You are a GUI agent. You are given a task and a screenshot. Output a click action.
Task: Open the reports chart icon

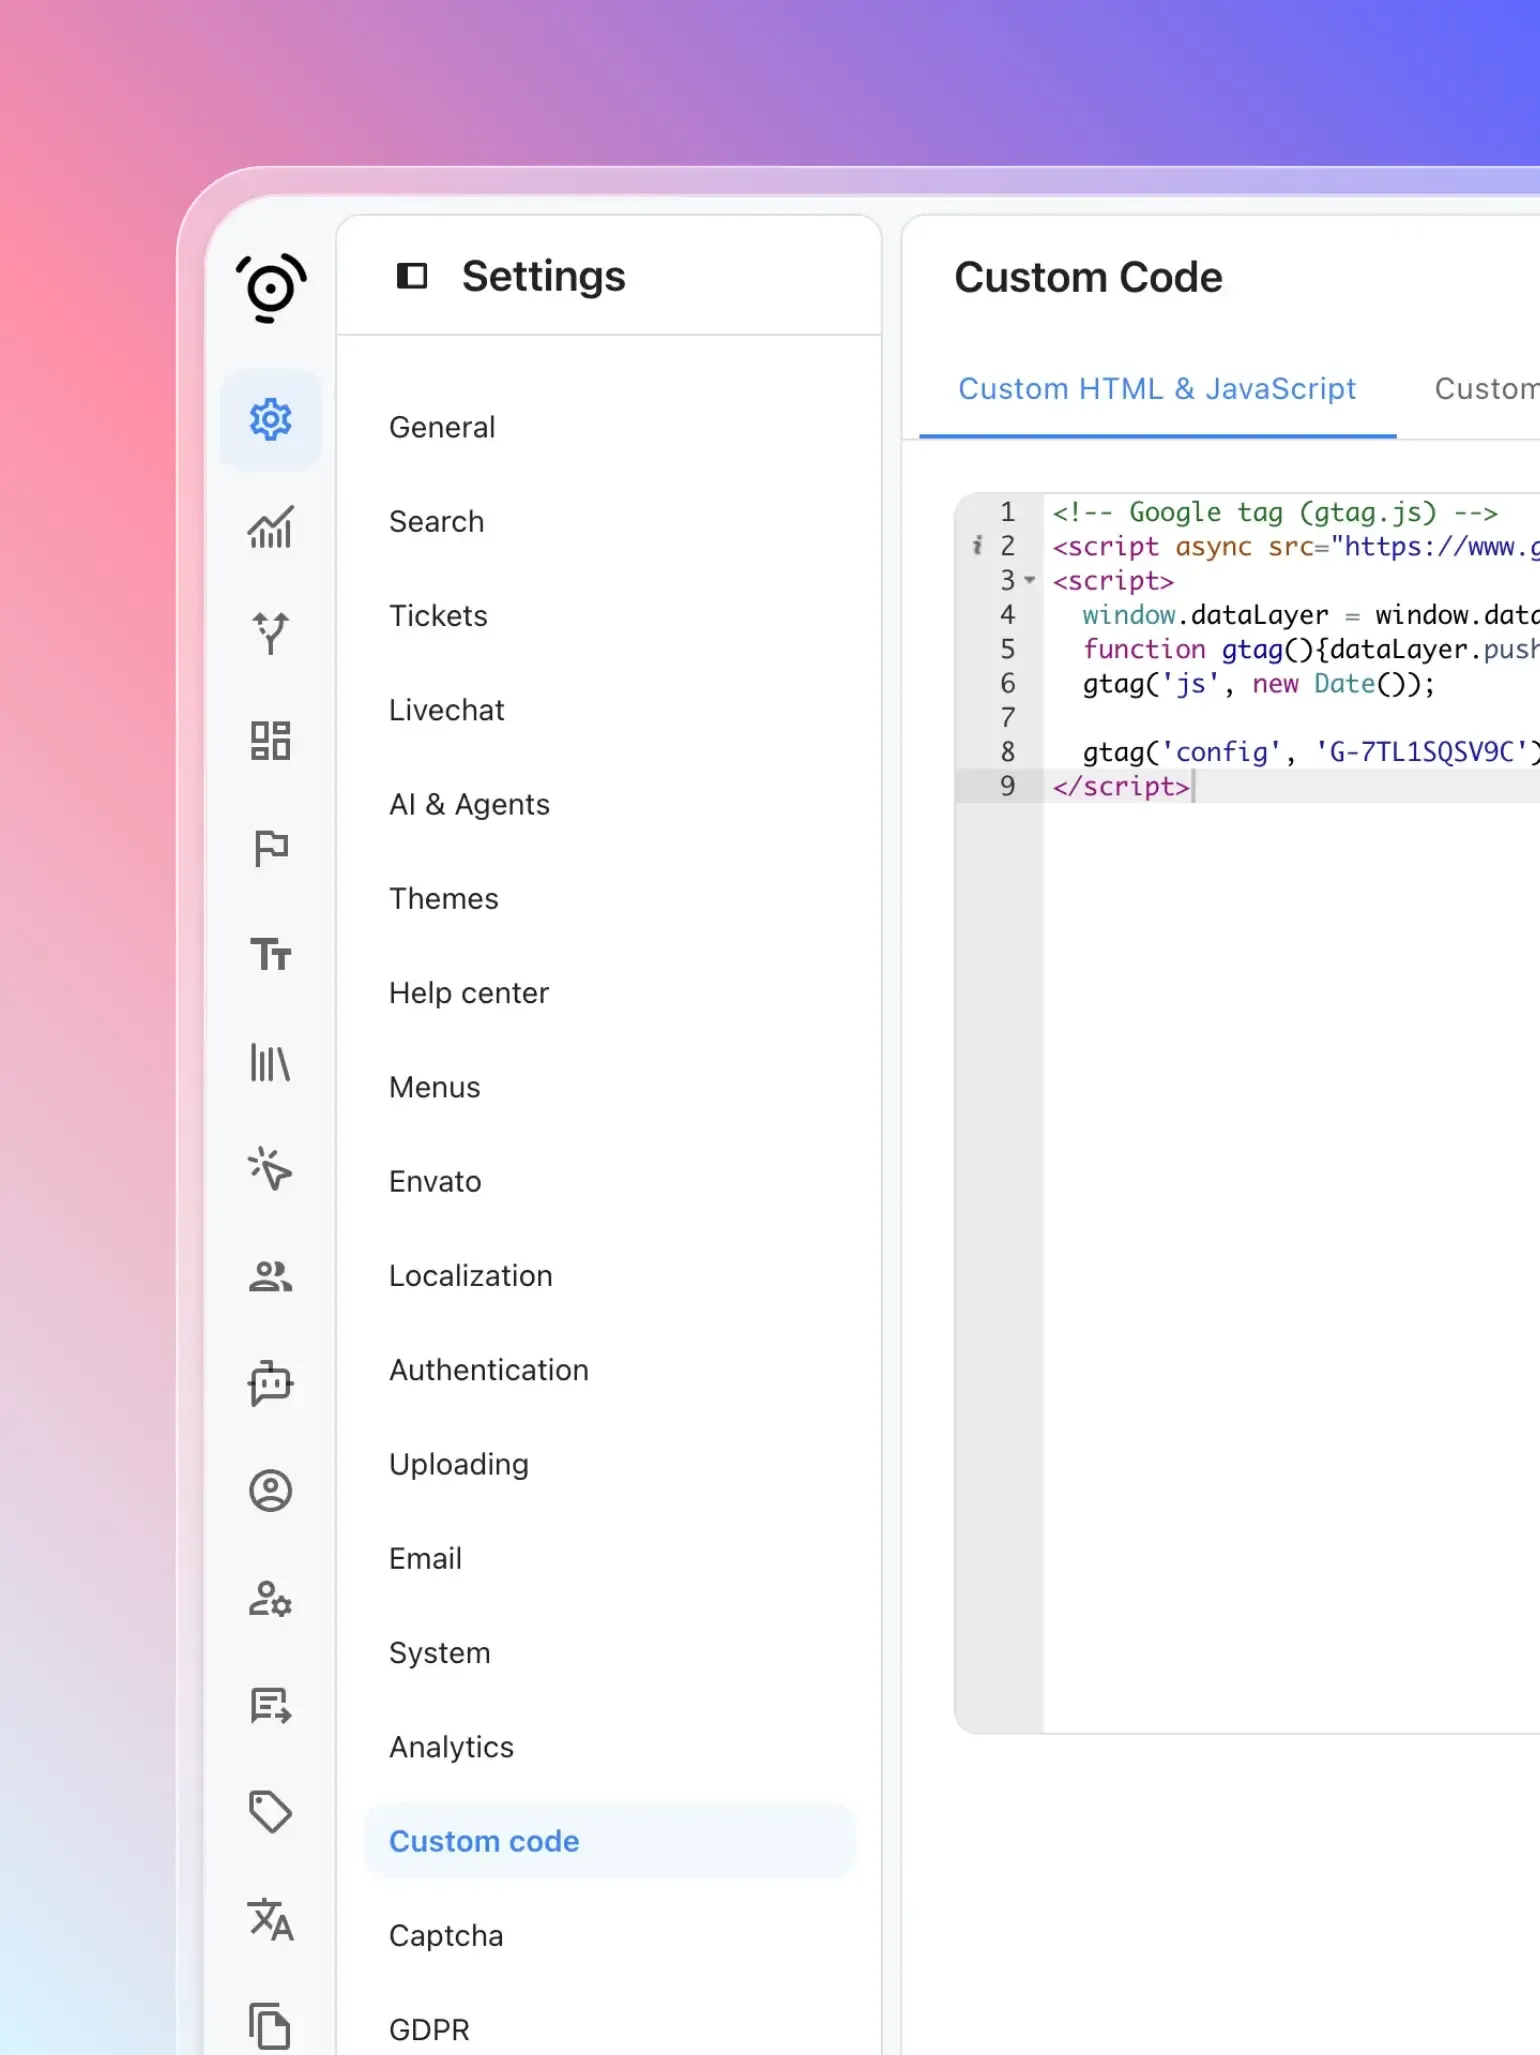tap(270, 527)
